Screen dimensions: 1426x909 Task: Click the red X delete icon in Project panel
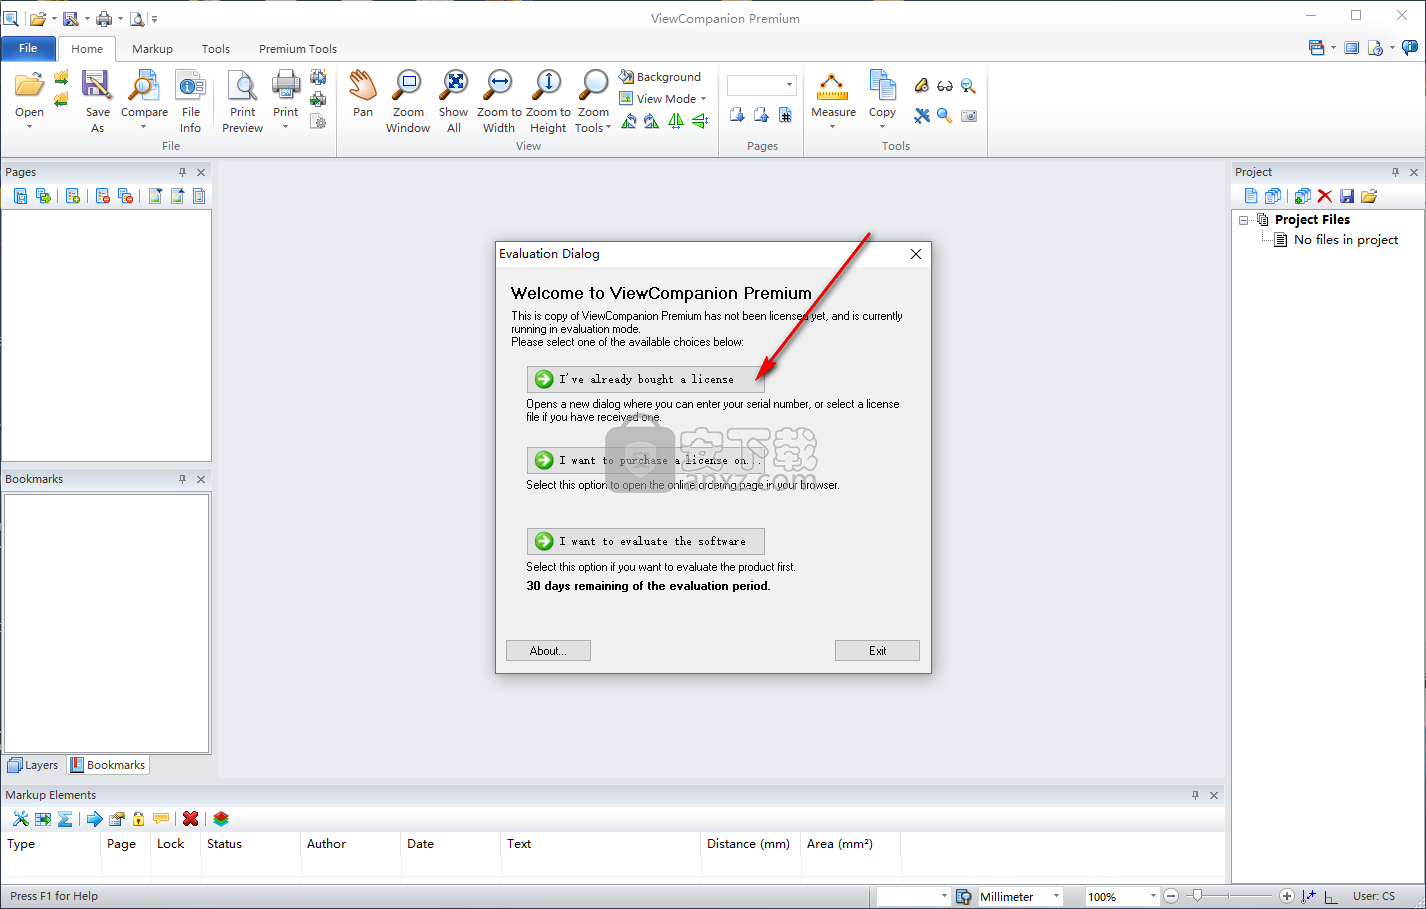1325,196
